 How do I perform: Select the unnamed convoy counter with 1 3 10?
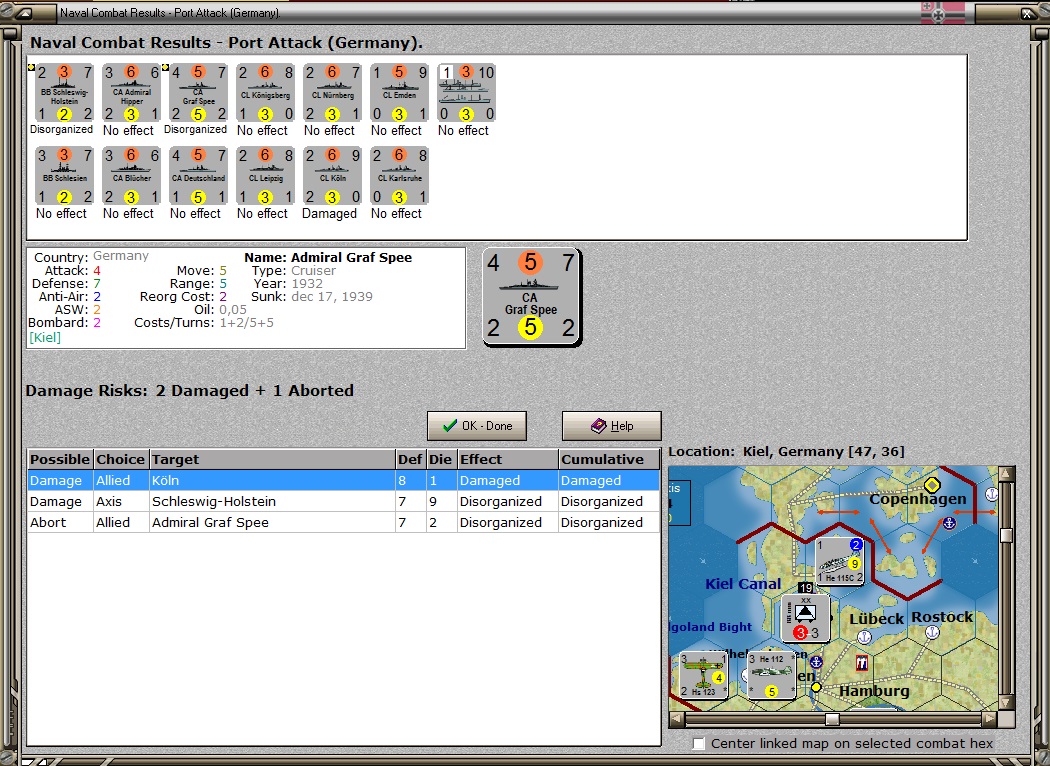click(466, 93)
